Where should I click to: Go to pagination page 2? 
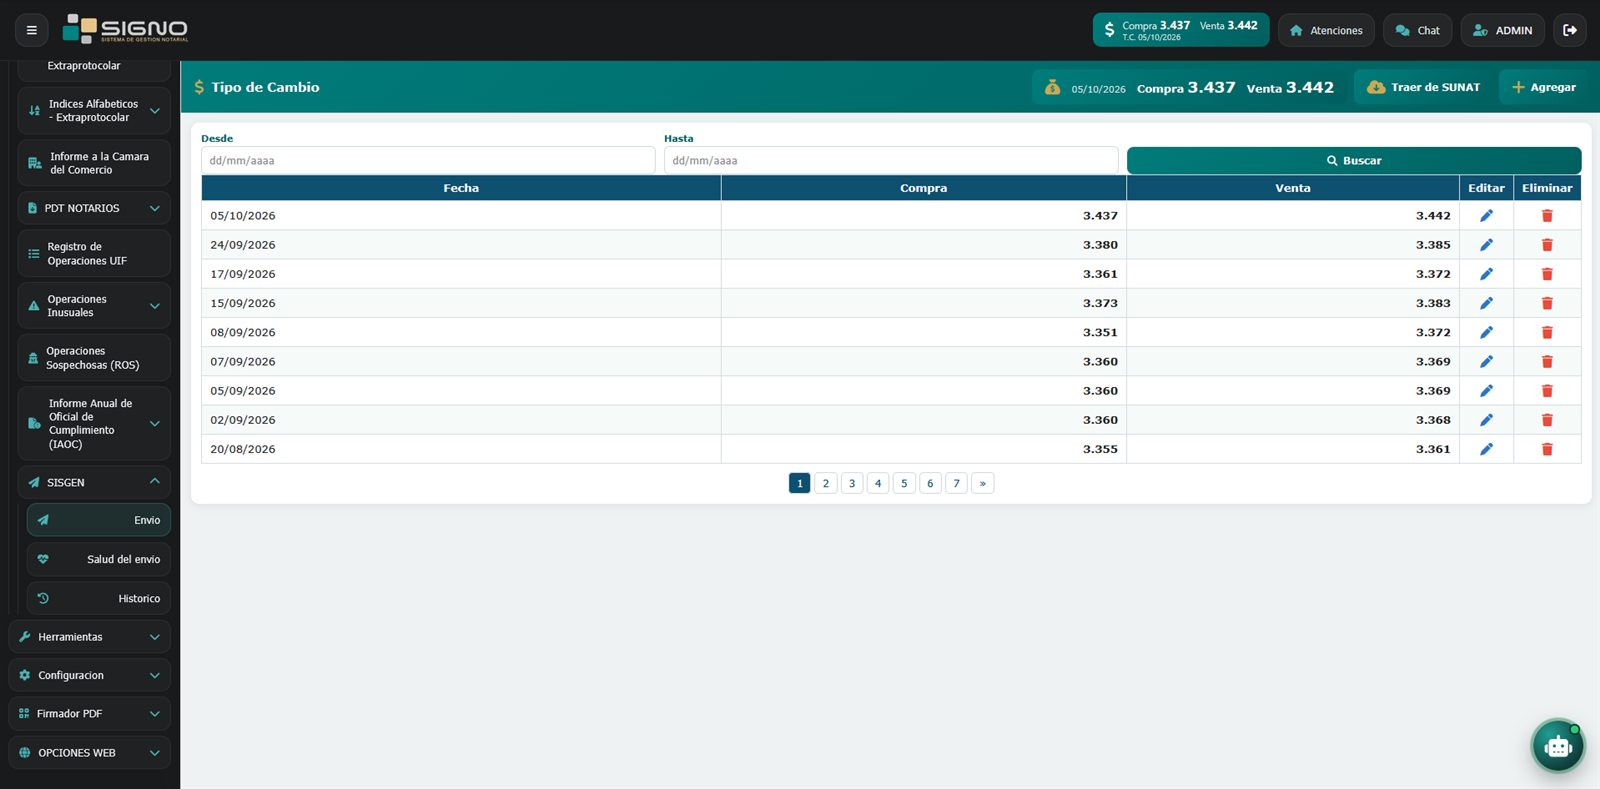(826, 483)
